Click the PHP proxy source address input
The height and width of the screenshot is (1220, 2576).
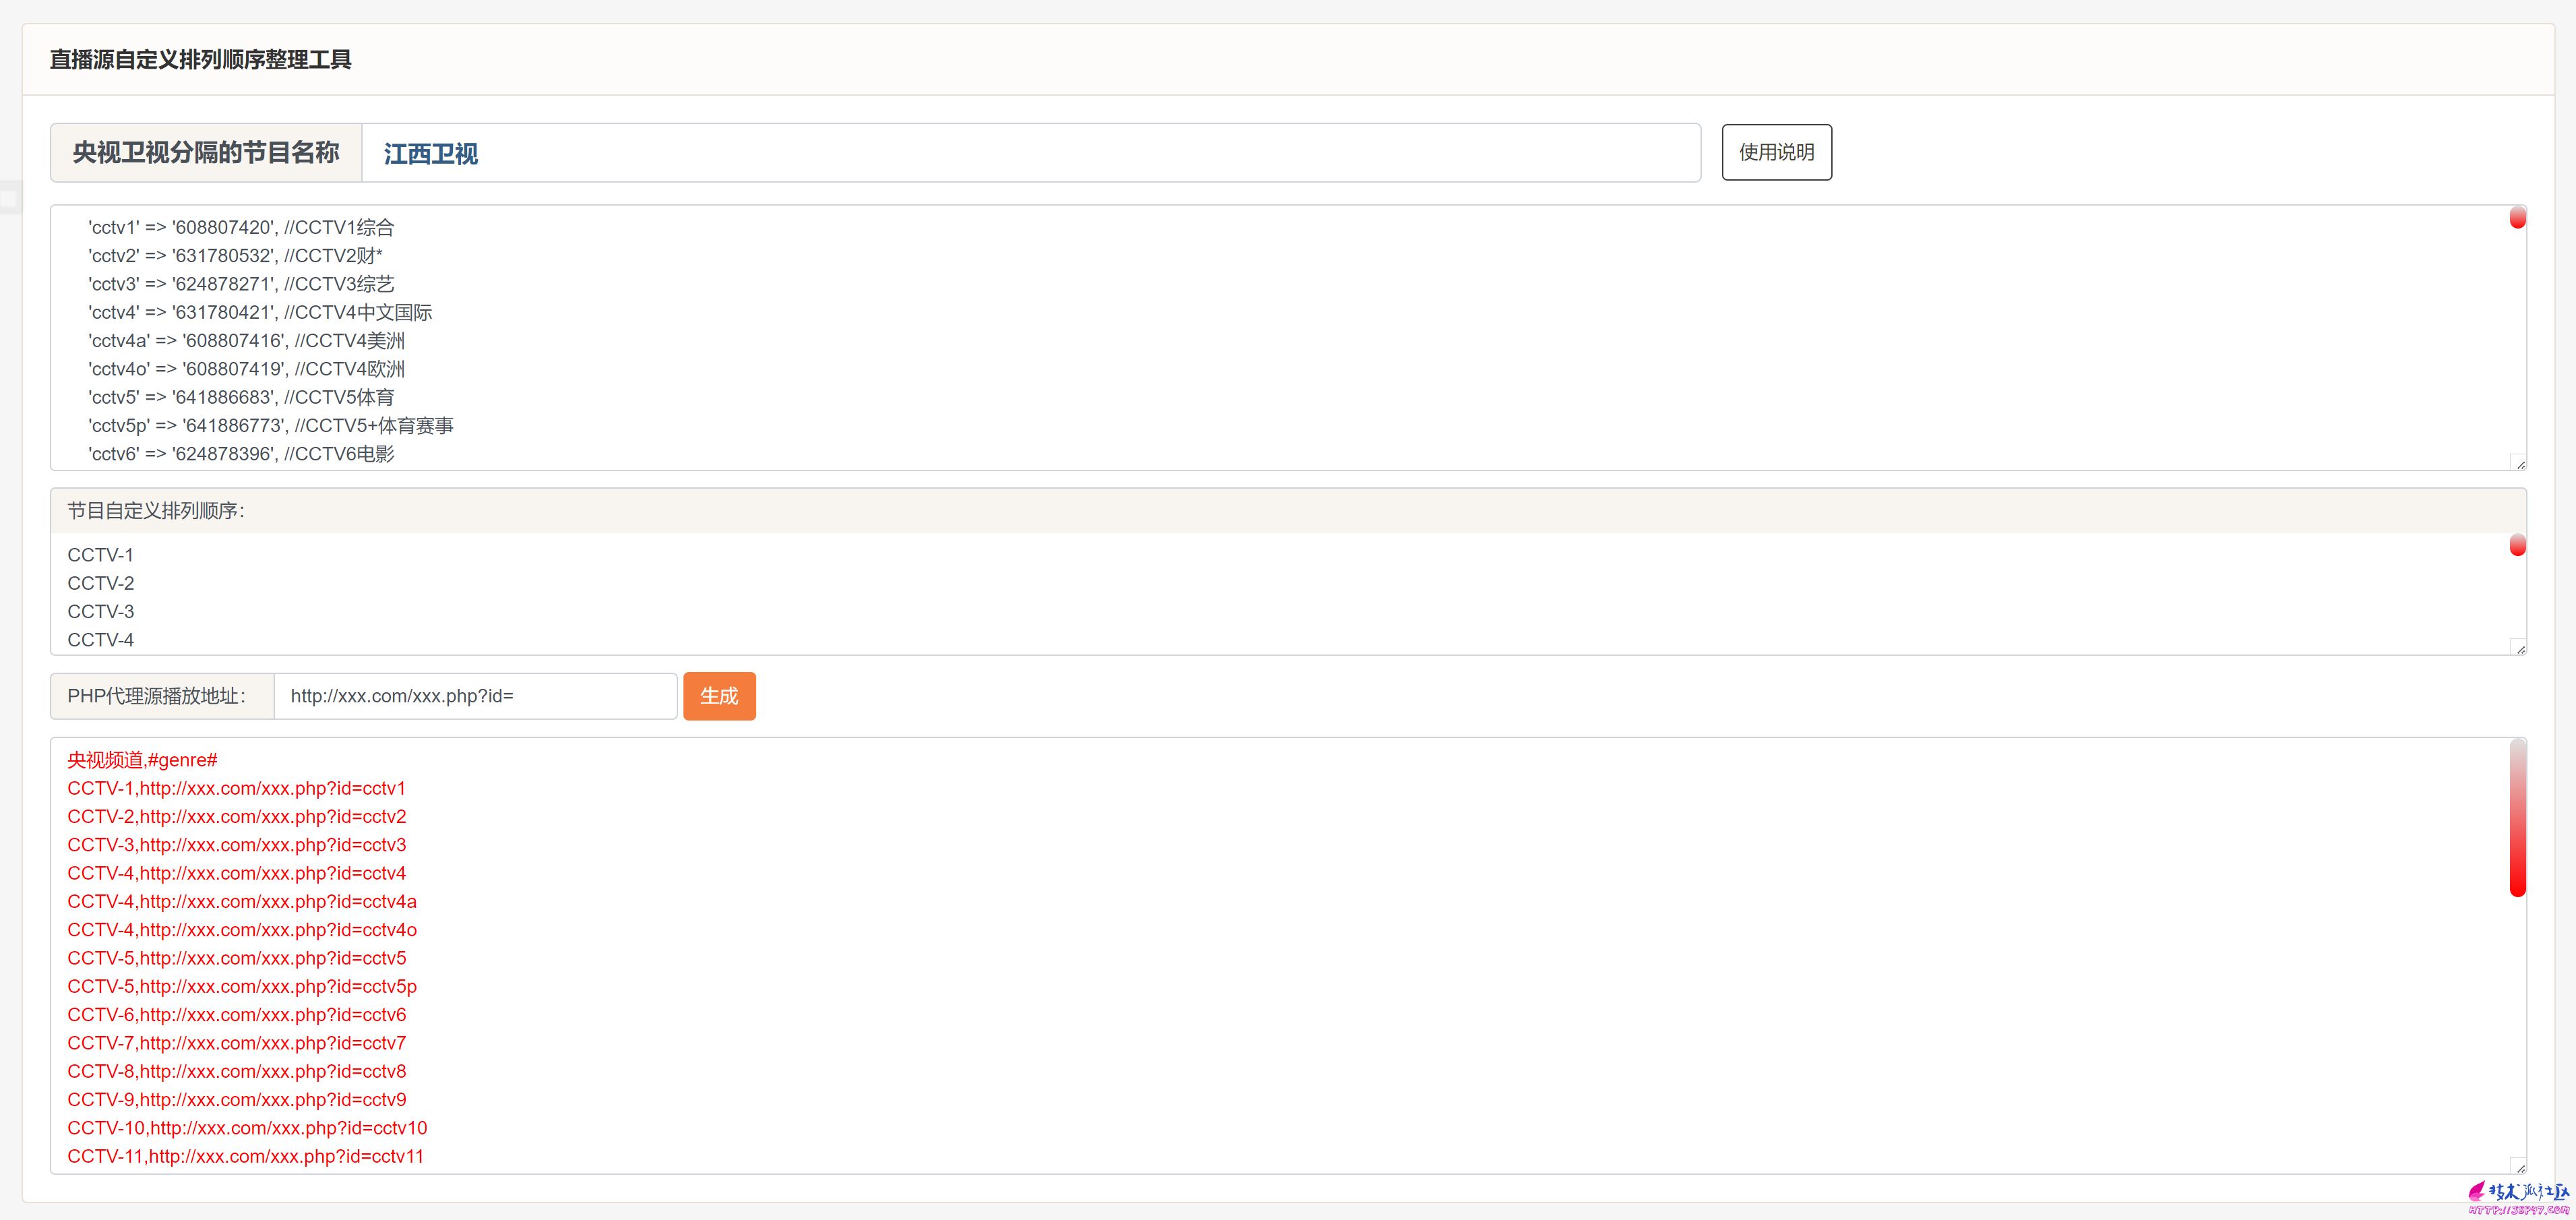coord(475,696)
